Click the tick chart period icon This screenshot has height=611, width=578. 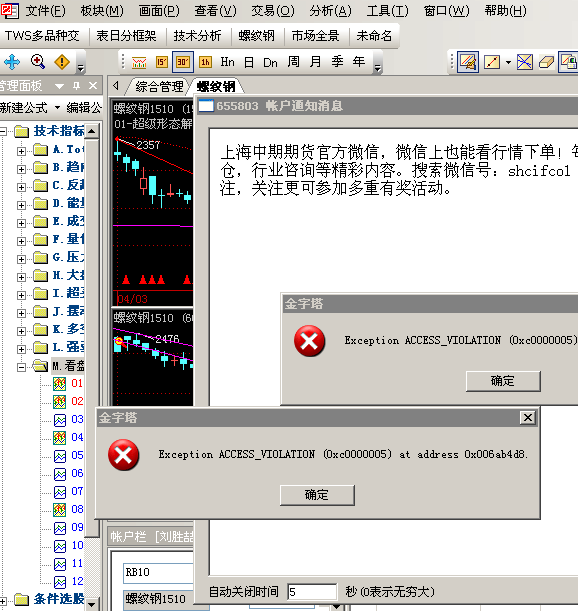point(139,62)
